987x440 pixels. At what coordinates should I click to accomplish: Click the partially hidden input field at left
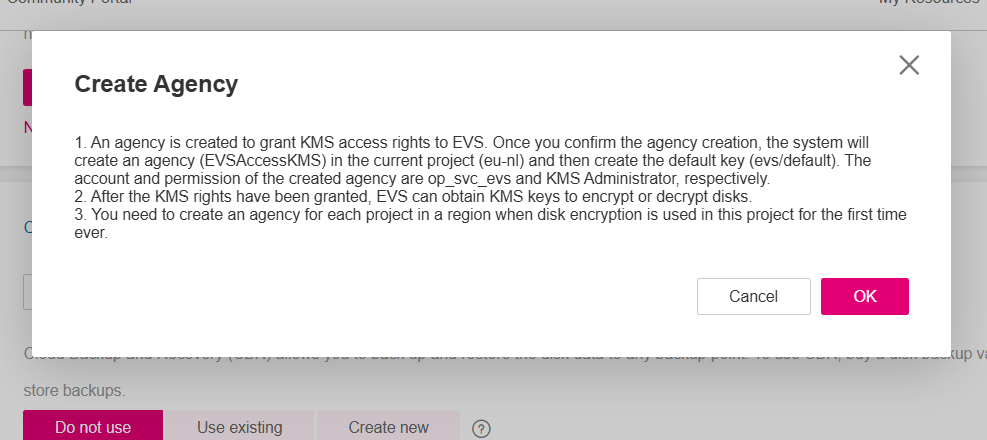(x=27, y=292)
